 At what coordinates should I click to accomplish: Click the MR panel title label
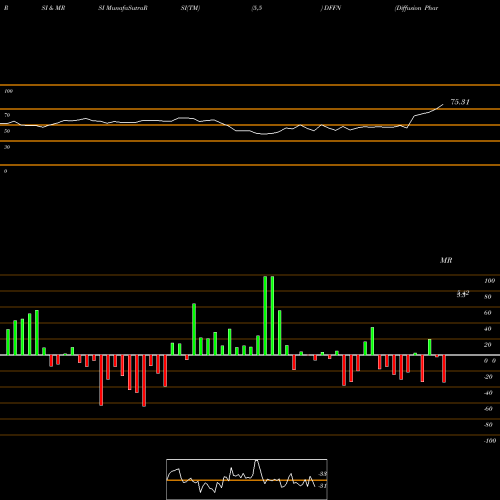446,260
